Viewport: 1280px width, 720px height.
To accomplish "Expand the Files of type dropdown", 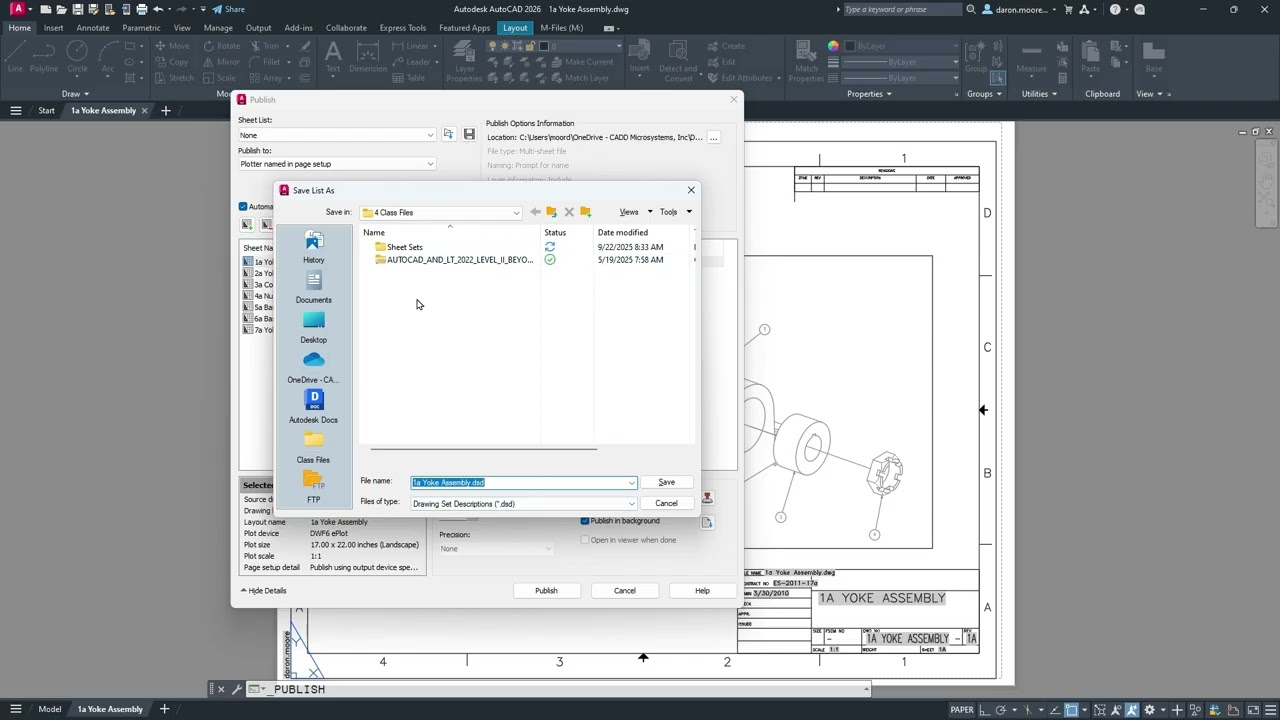I will click(x=631, y=504).
